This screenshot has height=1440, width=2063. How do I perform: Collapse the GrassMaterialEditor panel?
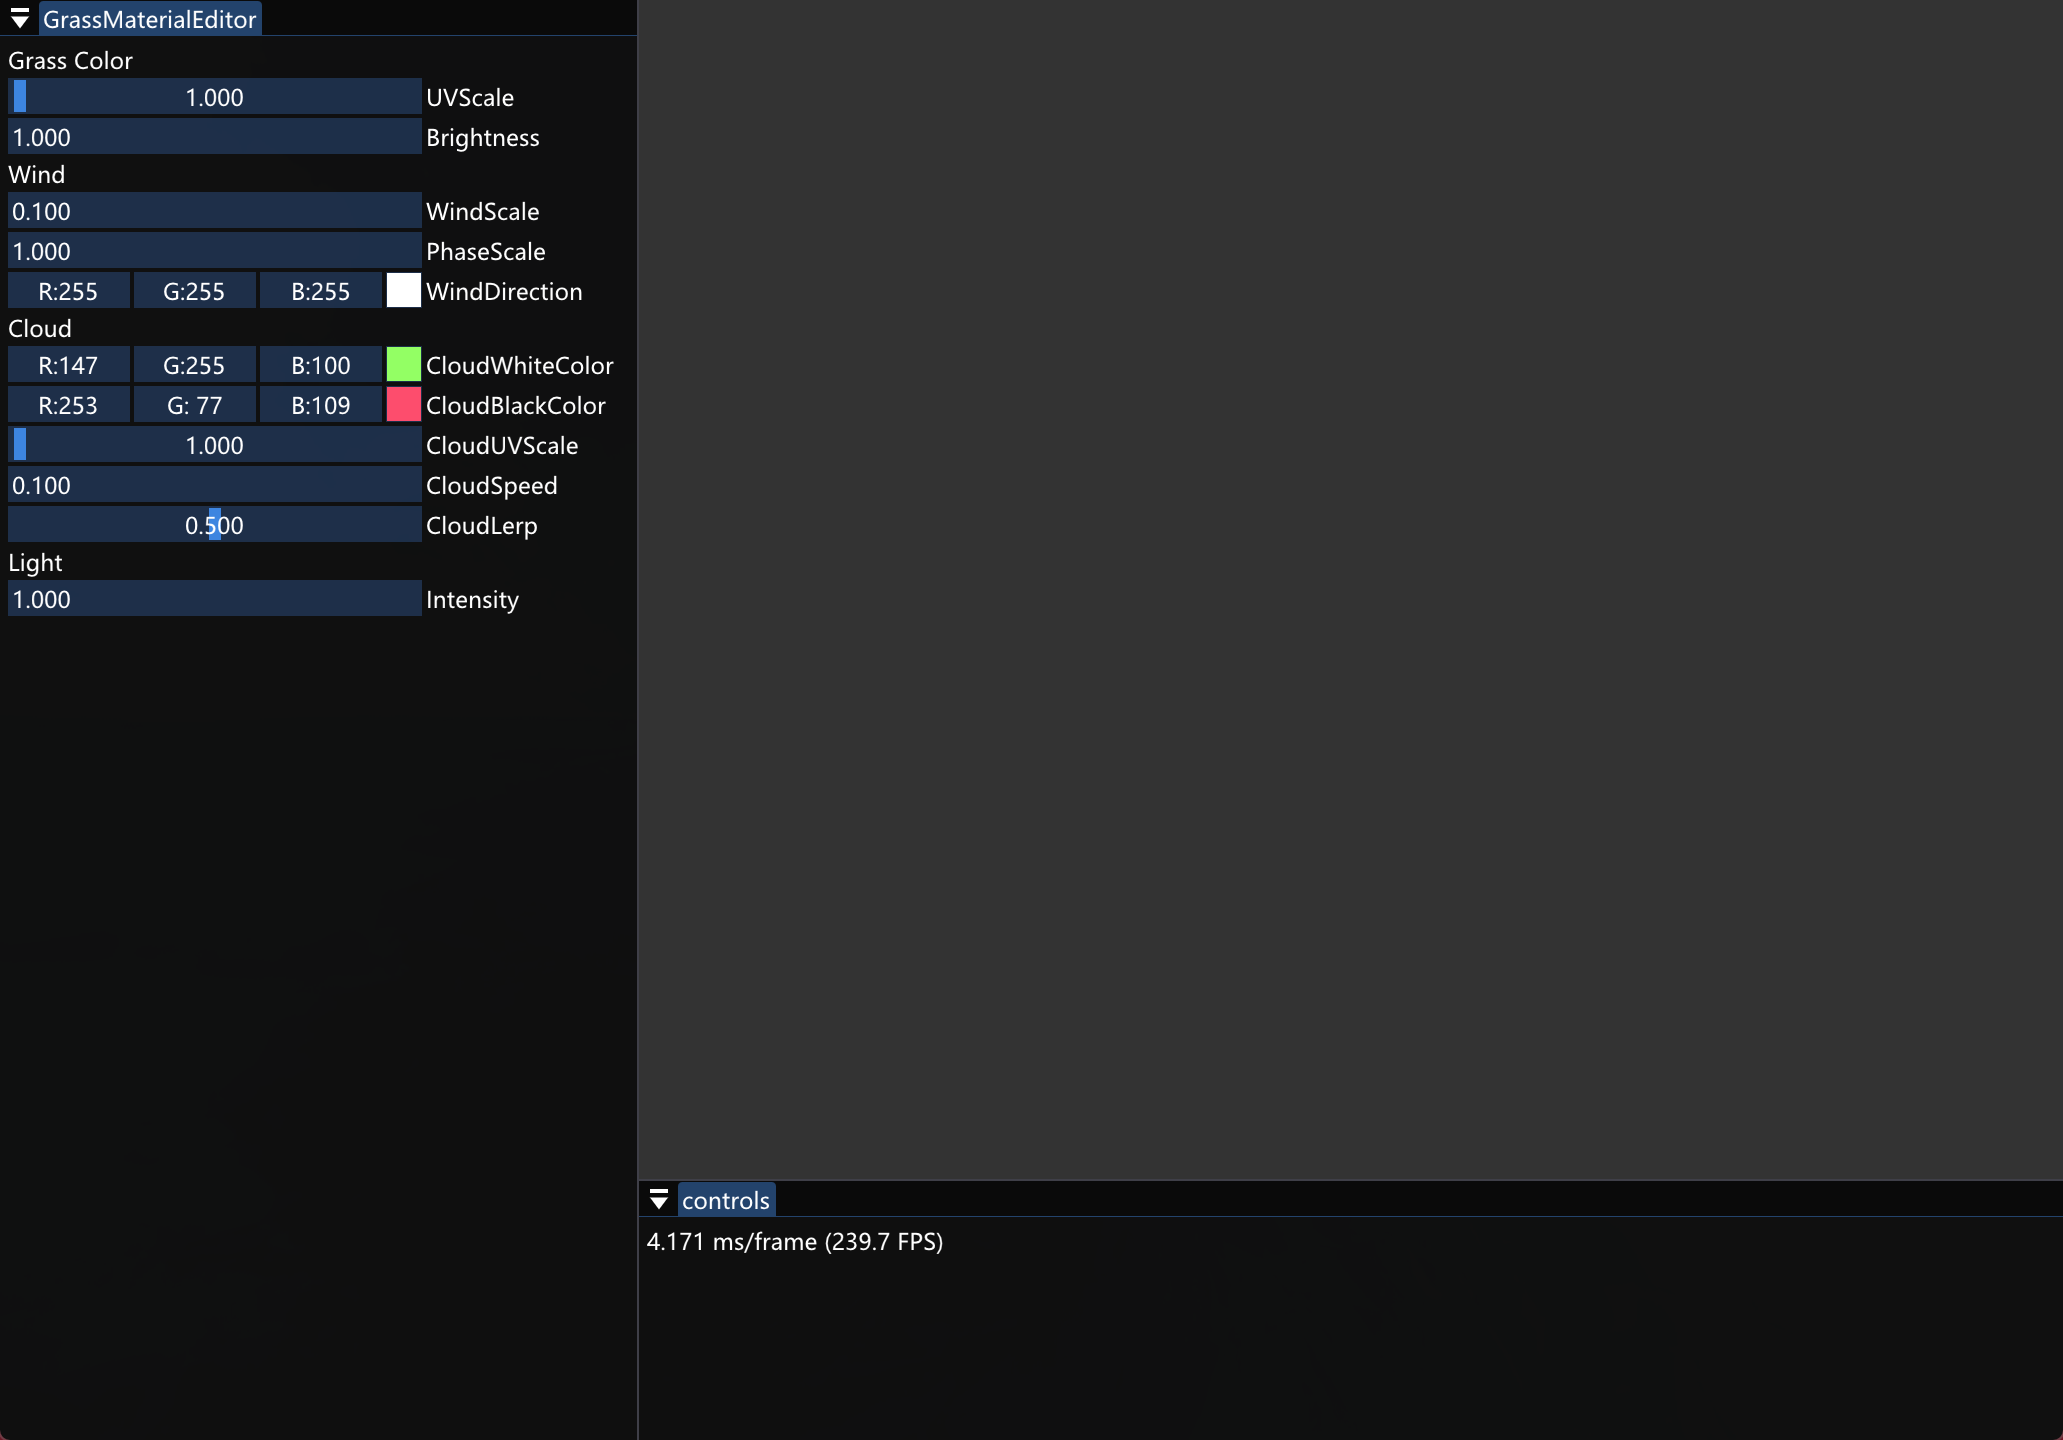point(19,18)
